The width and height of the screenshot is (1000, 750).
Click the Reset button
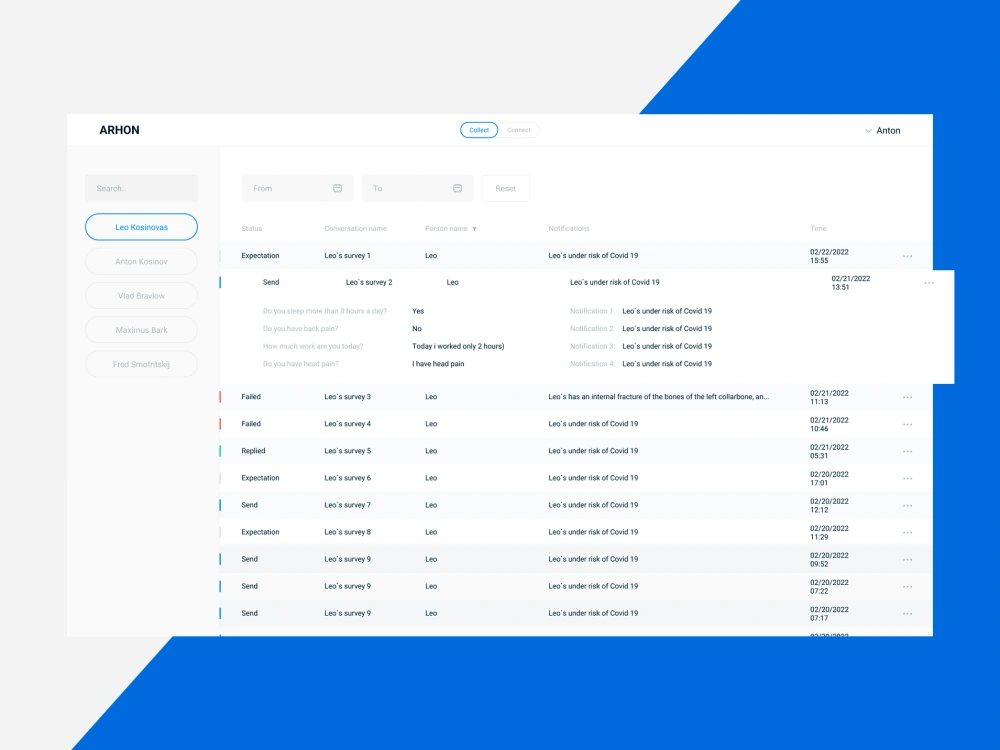506,188
